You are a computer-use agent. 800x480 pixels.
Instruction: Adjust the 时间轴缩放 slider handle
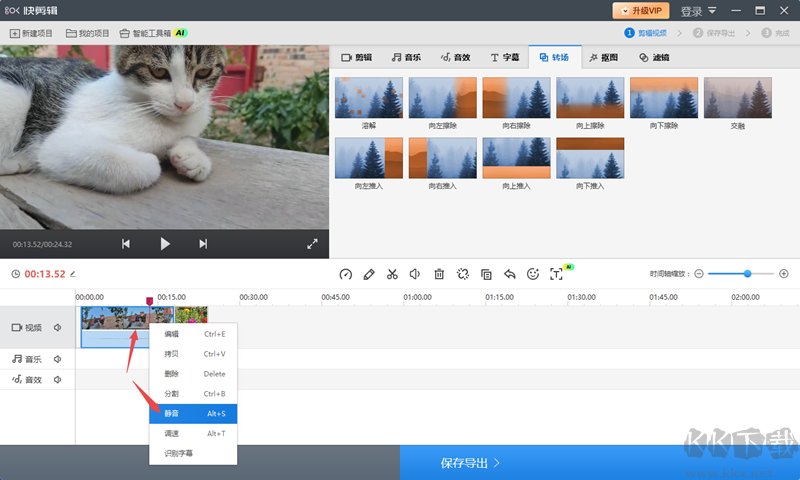tap(747, 274)
